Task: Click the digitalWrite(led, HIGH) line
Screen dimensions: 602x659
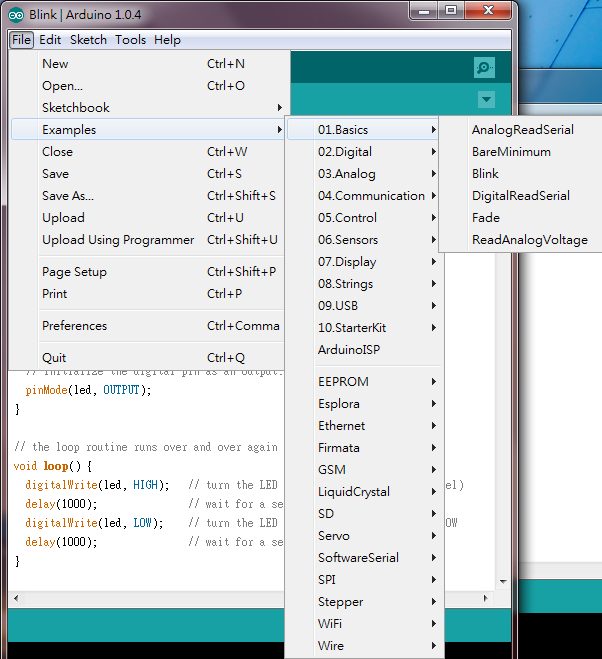Action: click(97, 485)
